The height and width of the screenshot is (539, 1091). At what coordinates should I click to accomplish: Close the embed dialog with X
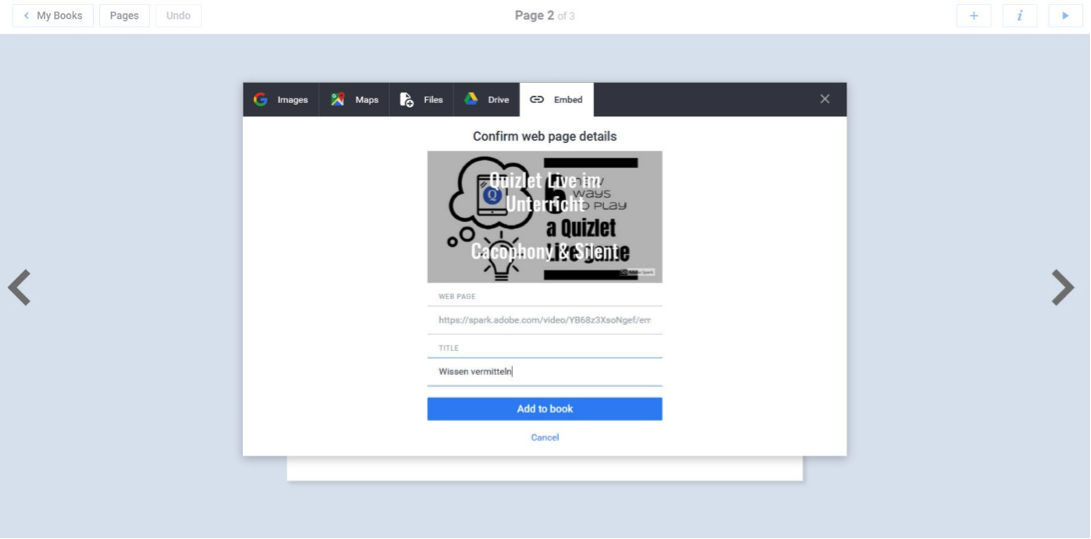click(x=825, y=99)
